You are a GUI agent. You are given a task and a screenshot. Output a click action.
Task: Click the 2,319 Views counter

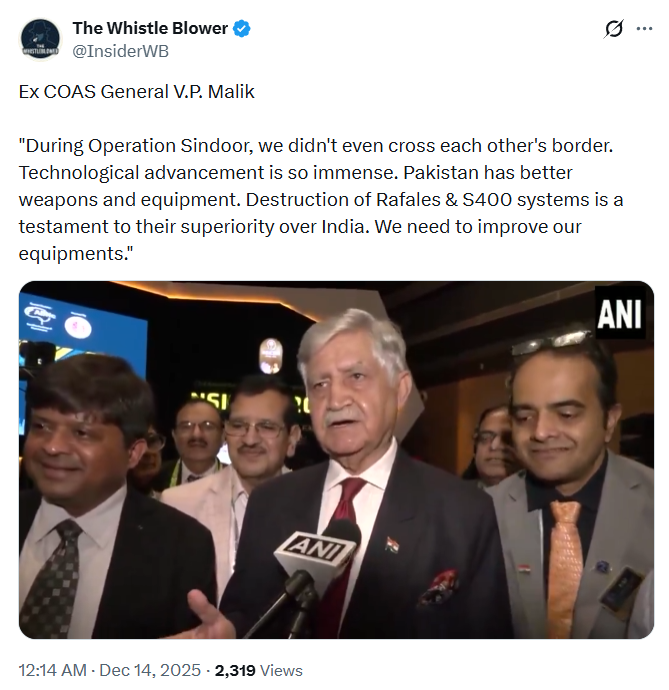pyautogui.click(x=259, y=670)
